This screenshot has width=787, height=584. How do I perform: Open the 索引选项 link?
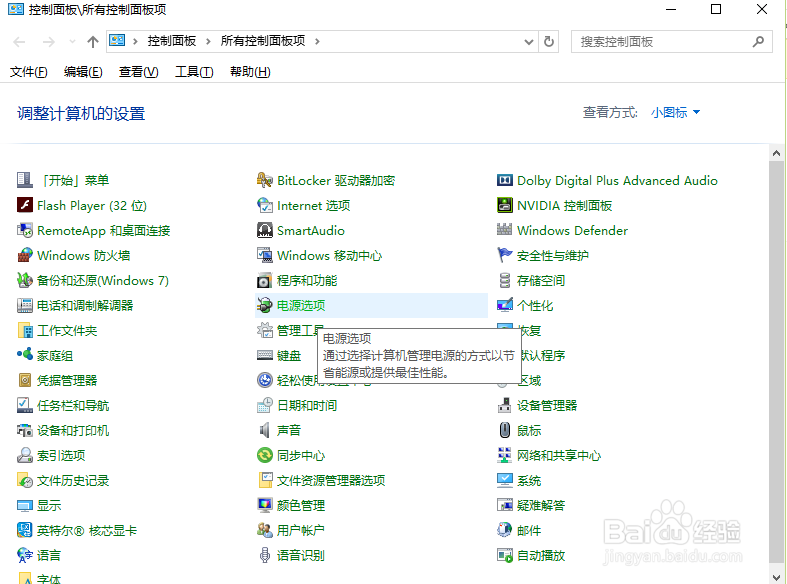coord(61,456)
